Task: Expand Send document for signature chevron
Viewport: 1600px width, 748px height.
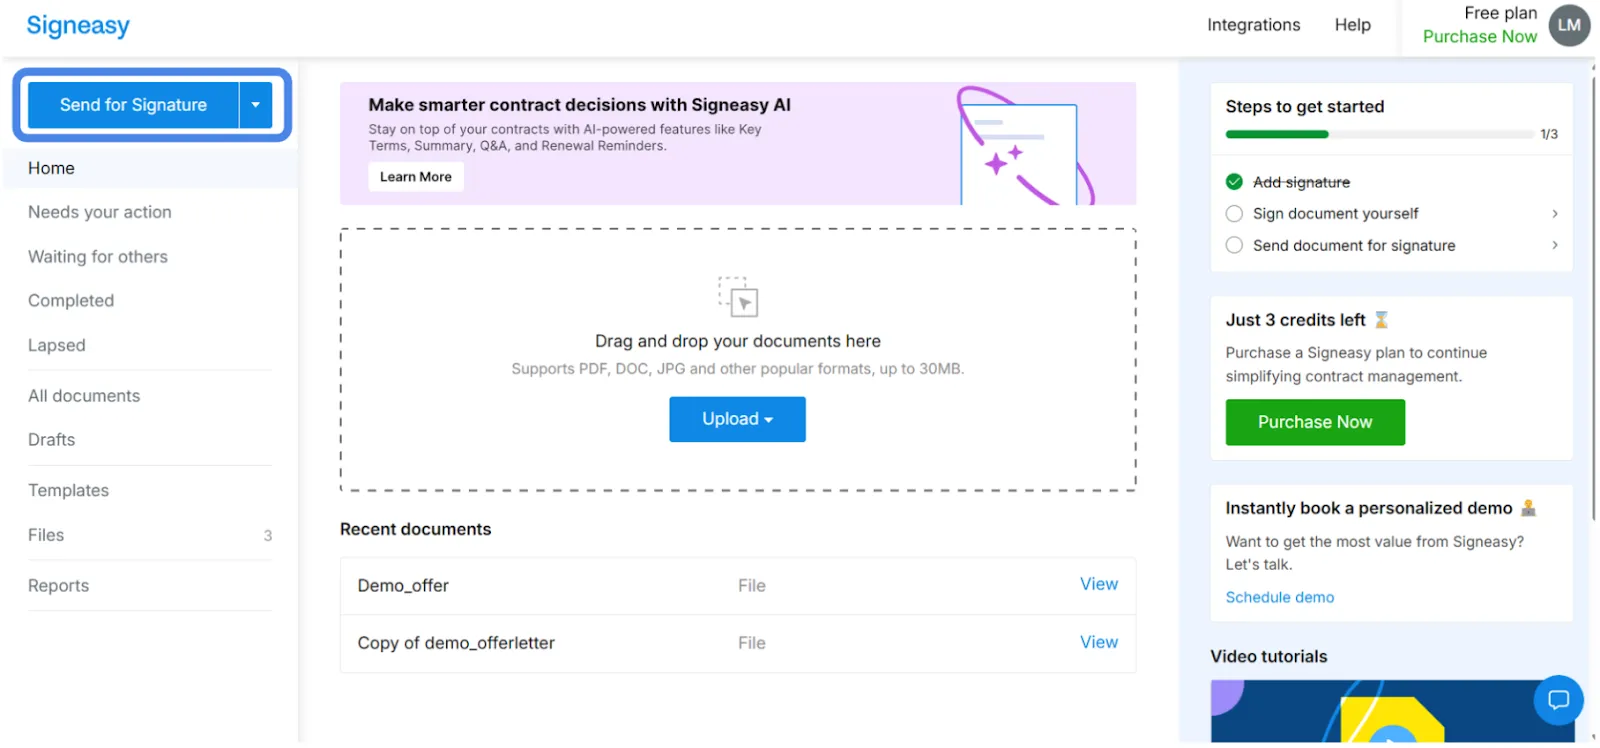Action: click(x=1554, y=245)
